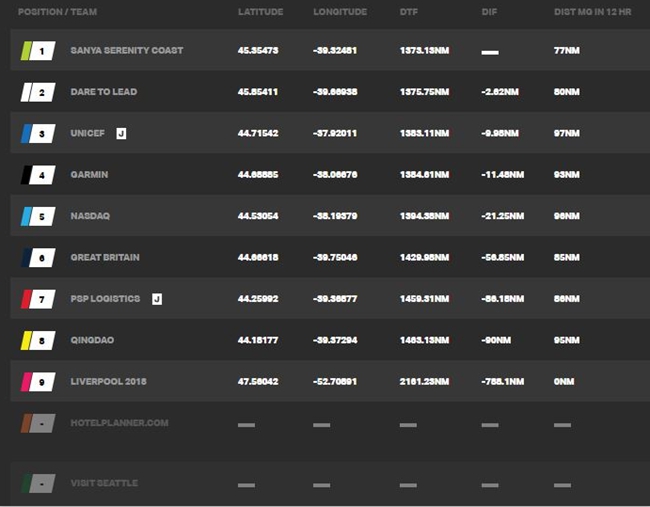650x507 pixels.
Task: Click position 9 badge for Liverpool 2018
Action: [38, 382]
